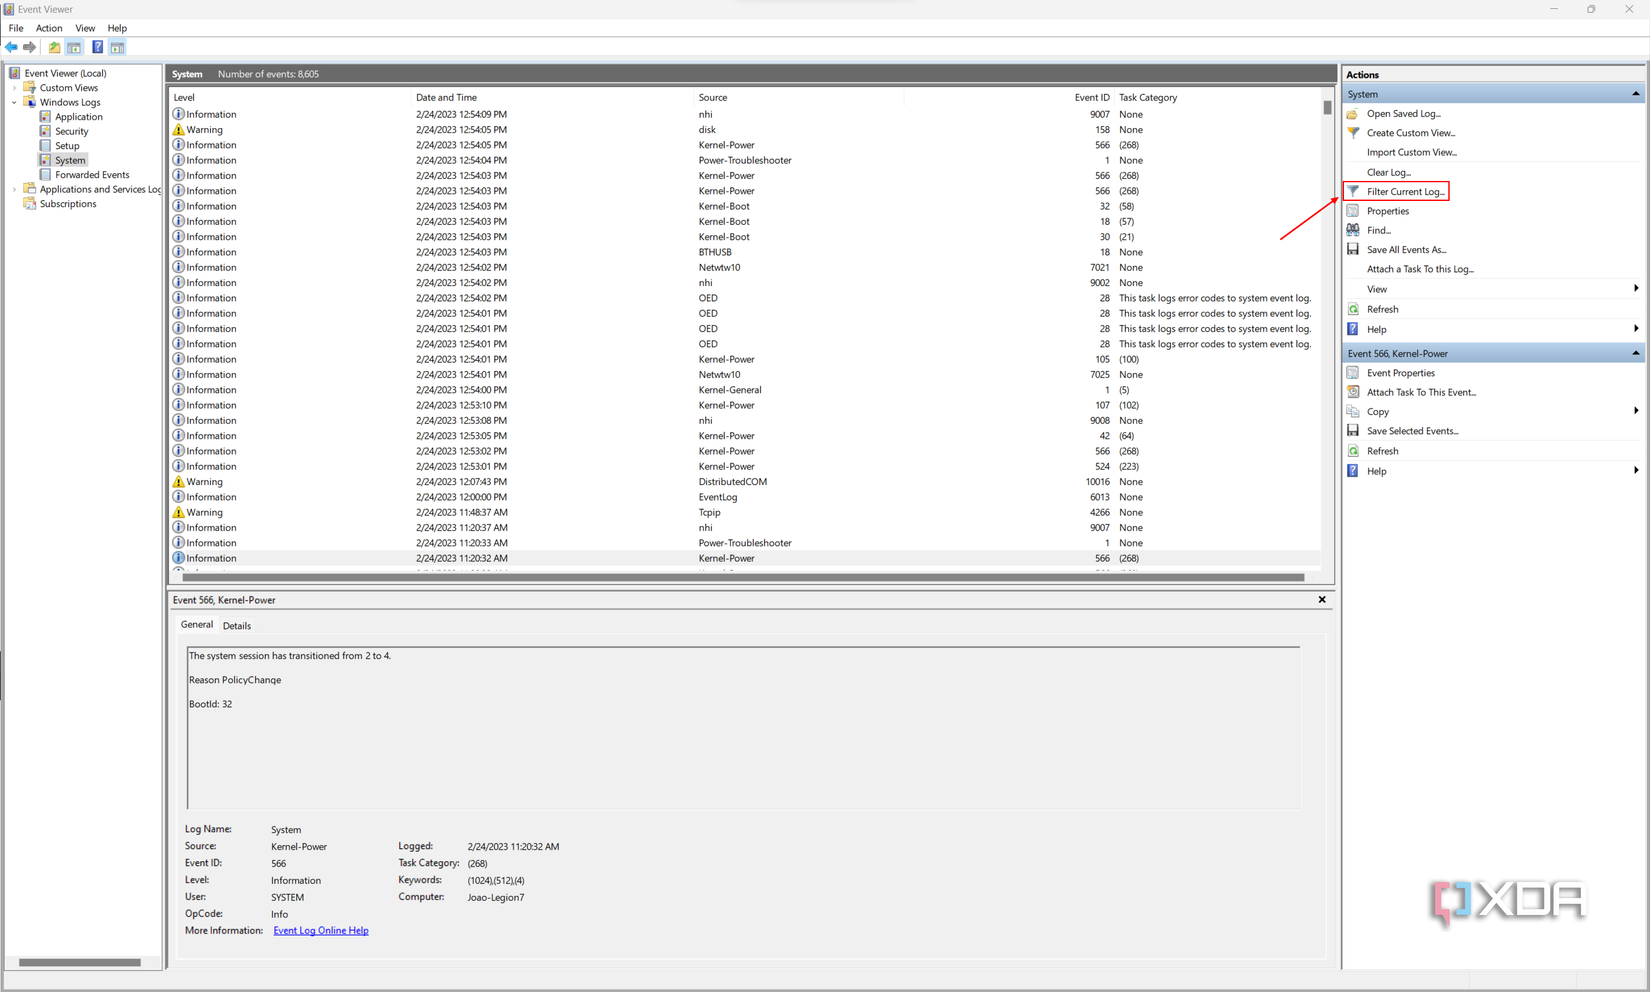Open Event Properties for Event 566
This screenshot has width=1650, height=992.
point(1398,372)
